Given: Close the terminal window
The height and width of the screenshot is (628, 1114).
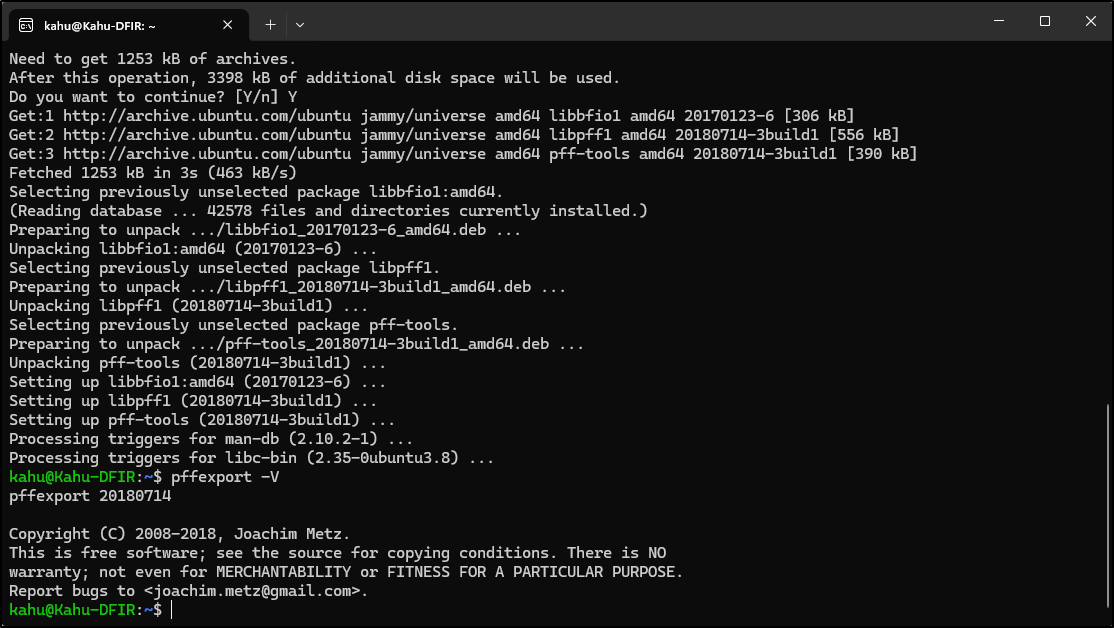Looking at the screenshot, I should [1091, 21].
